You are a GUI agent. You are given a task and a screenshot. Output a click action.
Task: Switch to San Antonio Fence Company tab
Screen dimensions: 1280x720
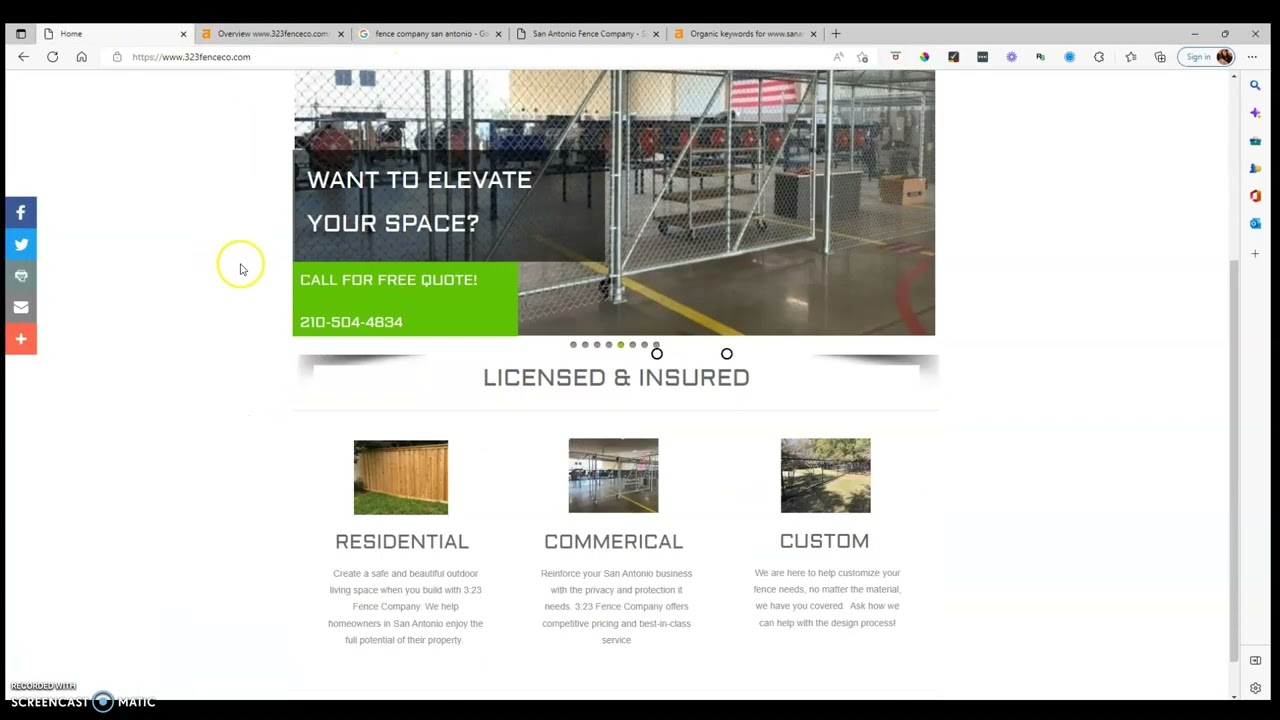point(588,34)
